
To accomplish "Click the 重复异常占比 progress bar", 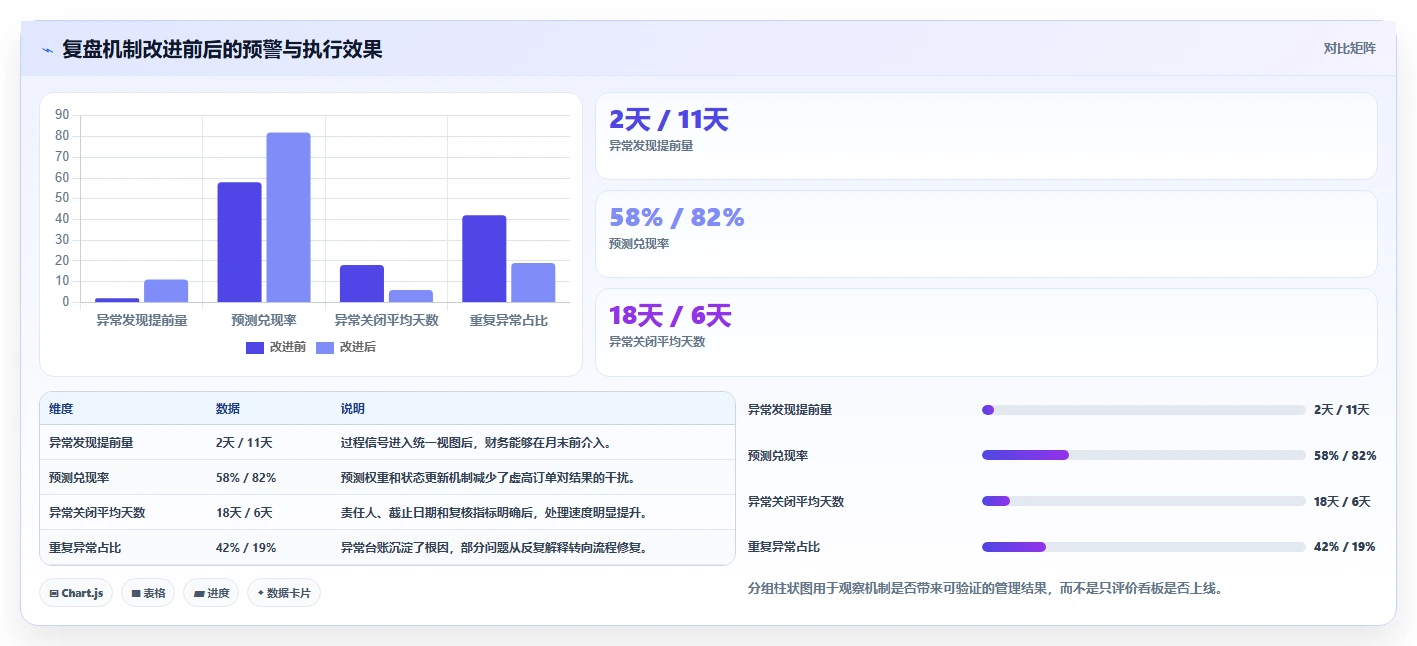I will 1144,547.
